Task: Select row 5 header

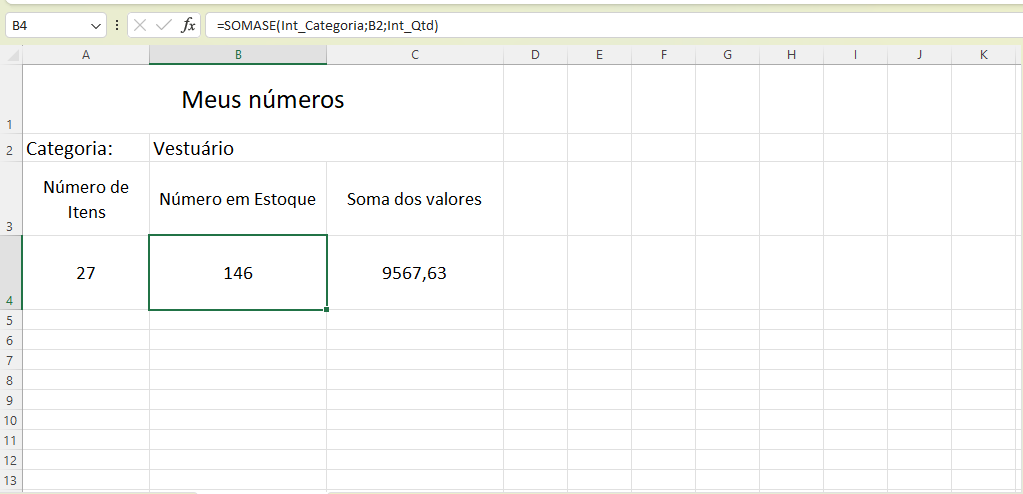Action: [x=11, y=320]
